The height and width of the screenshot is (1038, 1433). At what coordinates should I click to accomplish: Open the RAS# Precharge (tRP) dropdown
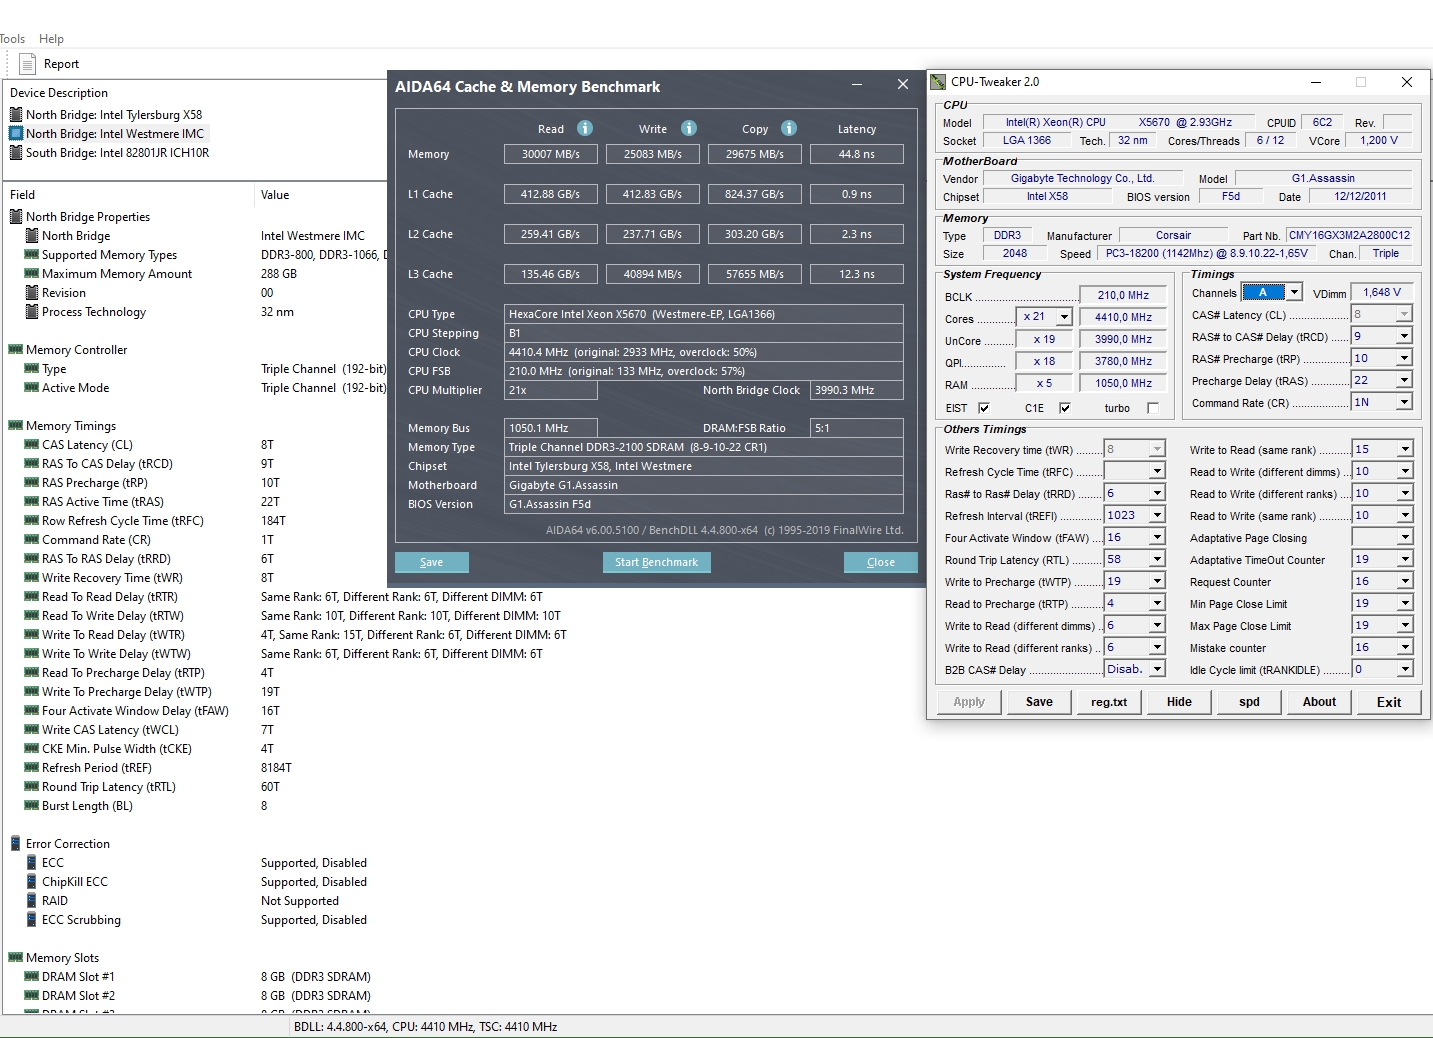pyautogui.click(x=1404, y=358)
